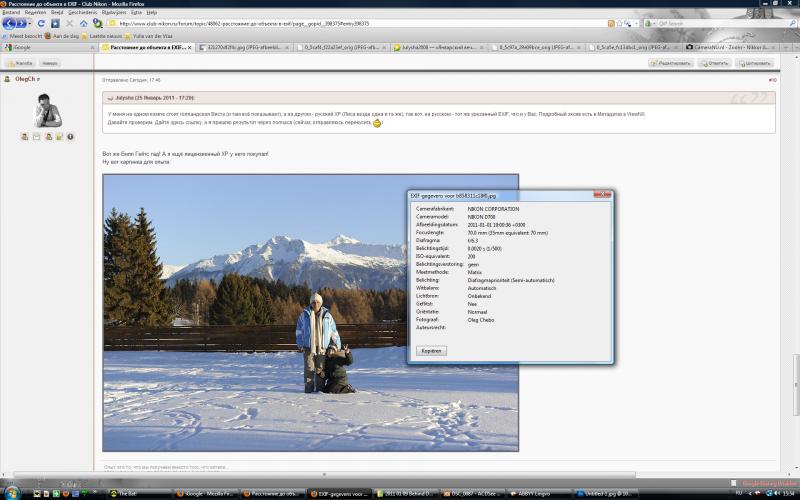Close the Расстояние до объекта tab
This screenshot has width=800, height=500.
[x=190, y=47]
